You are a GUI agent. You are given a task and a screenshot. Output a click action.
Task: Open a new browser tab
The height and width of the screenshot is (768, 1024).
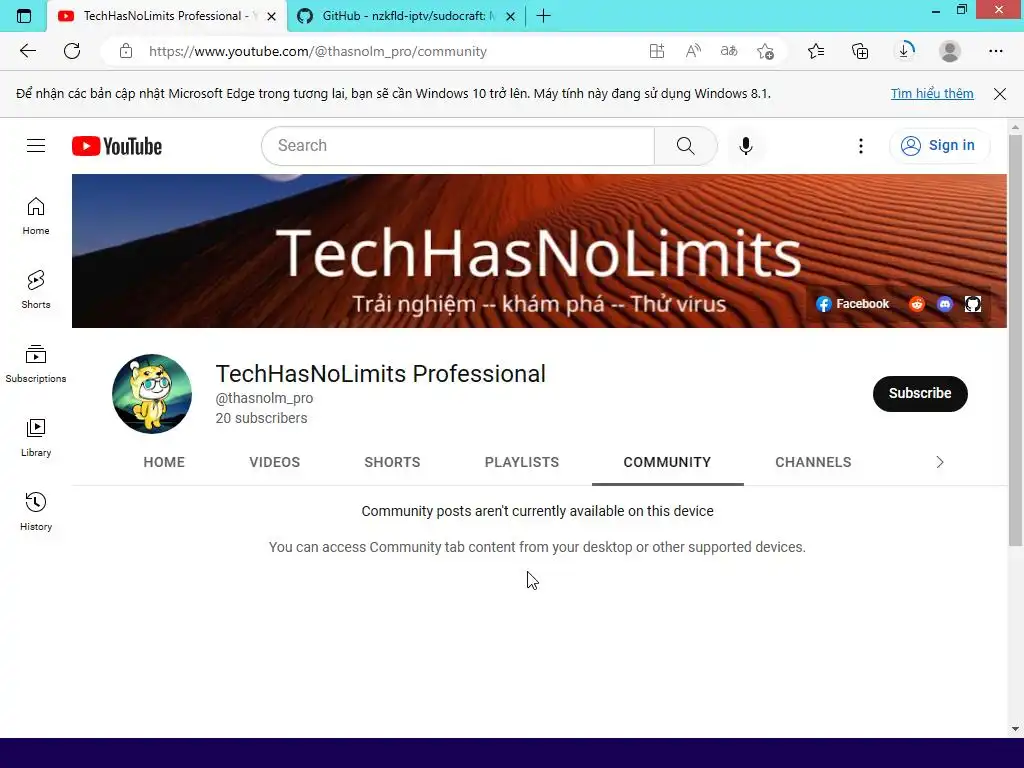pos(543,16)
